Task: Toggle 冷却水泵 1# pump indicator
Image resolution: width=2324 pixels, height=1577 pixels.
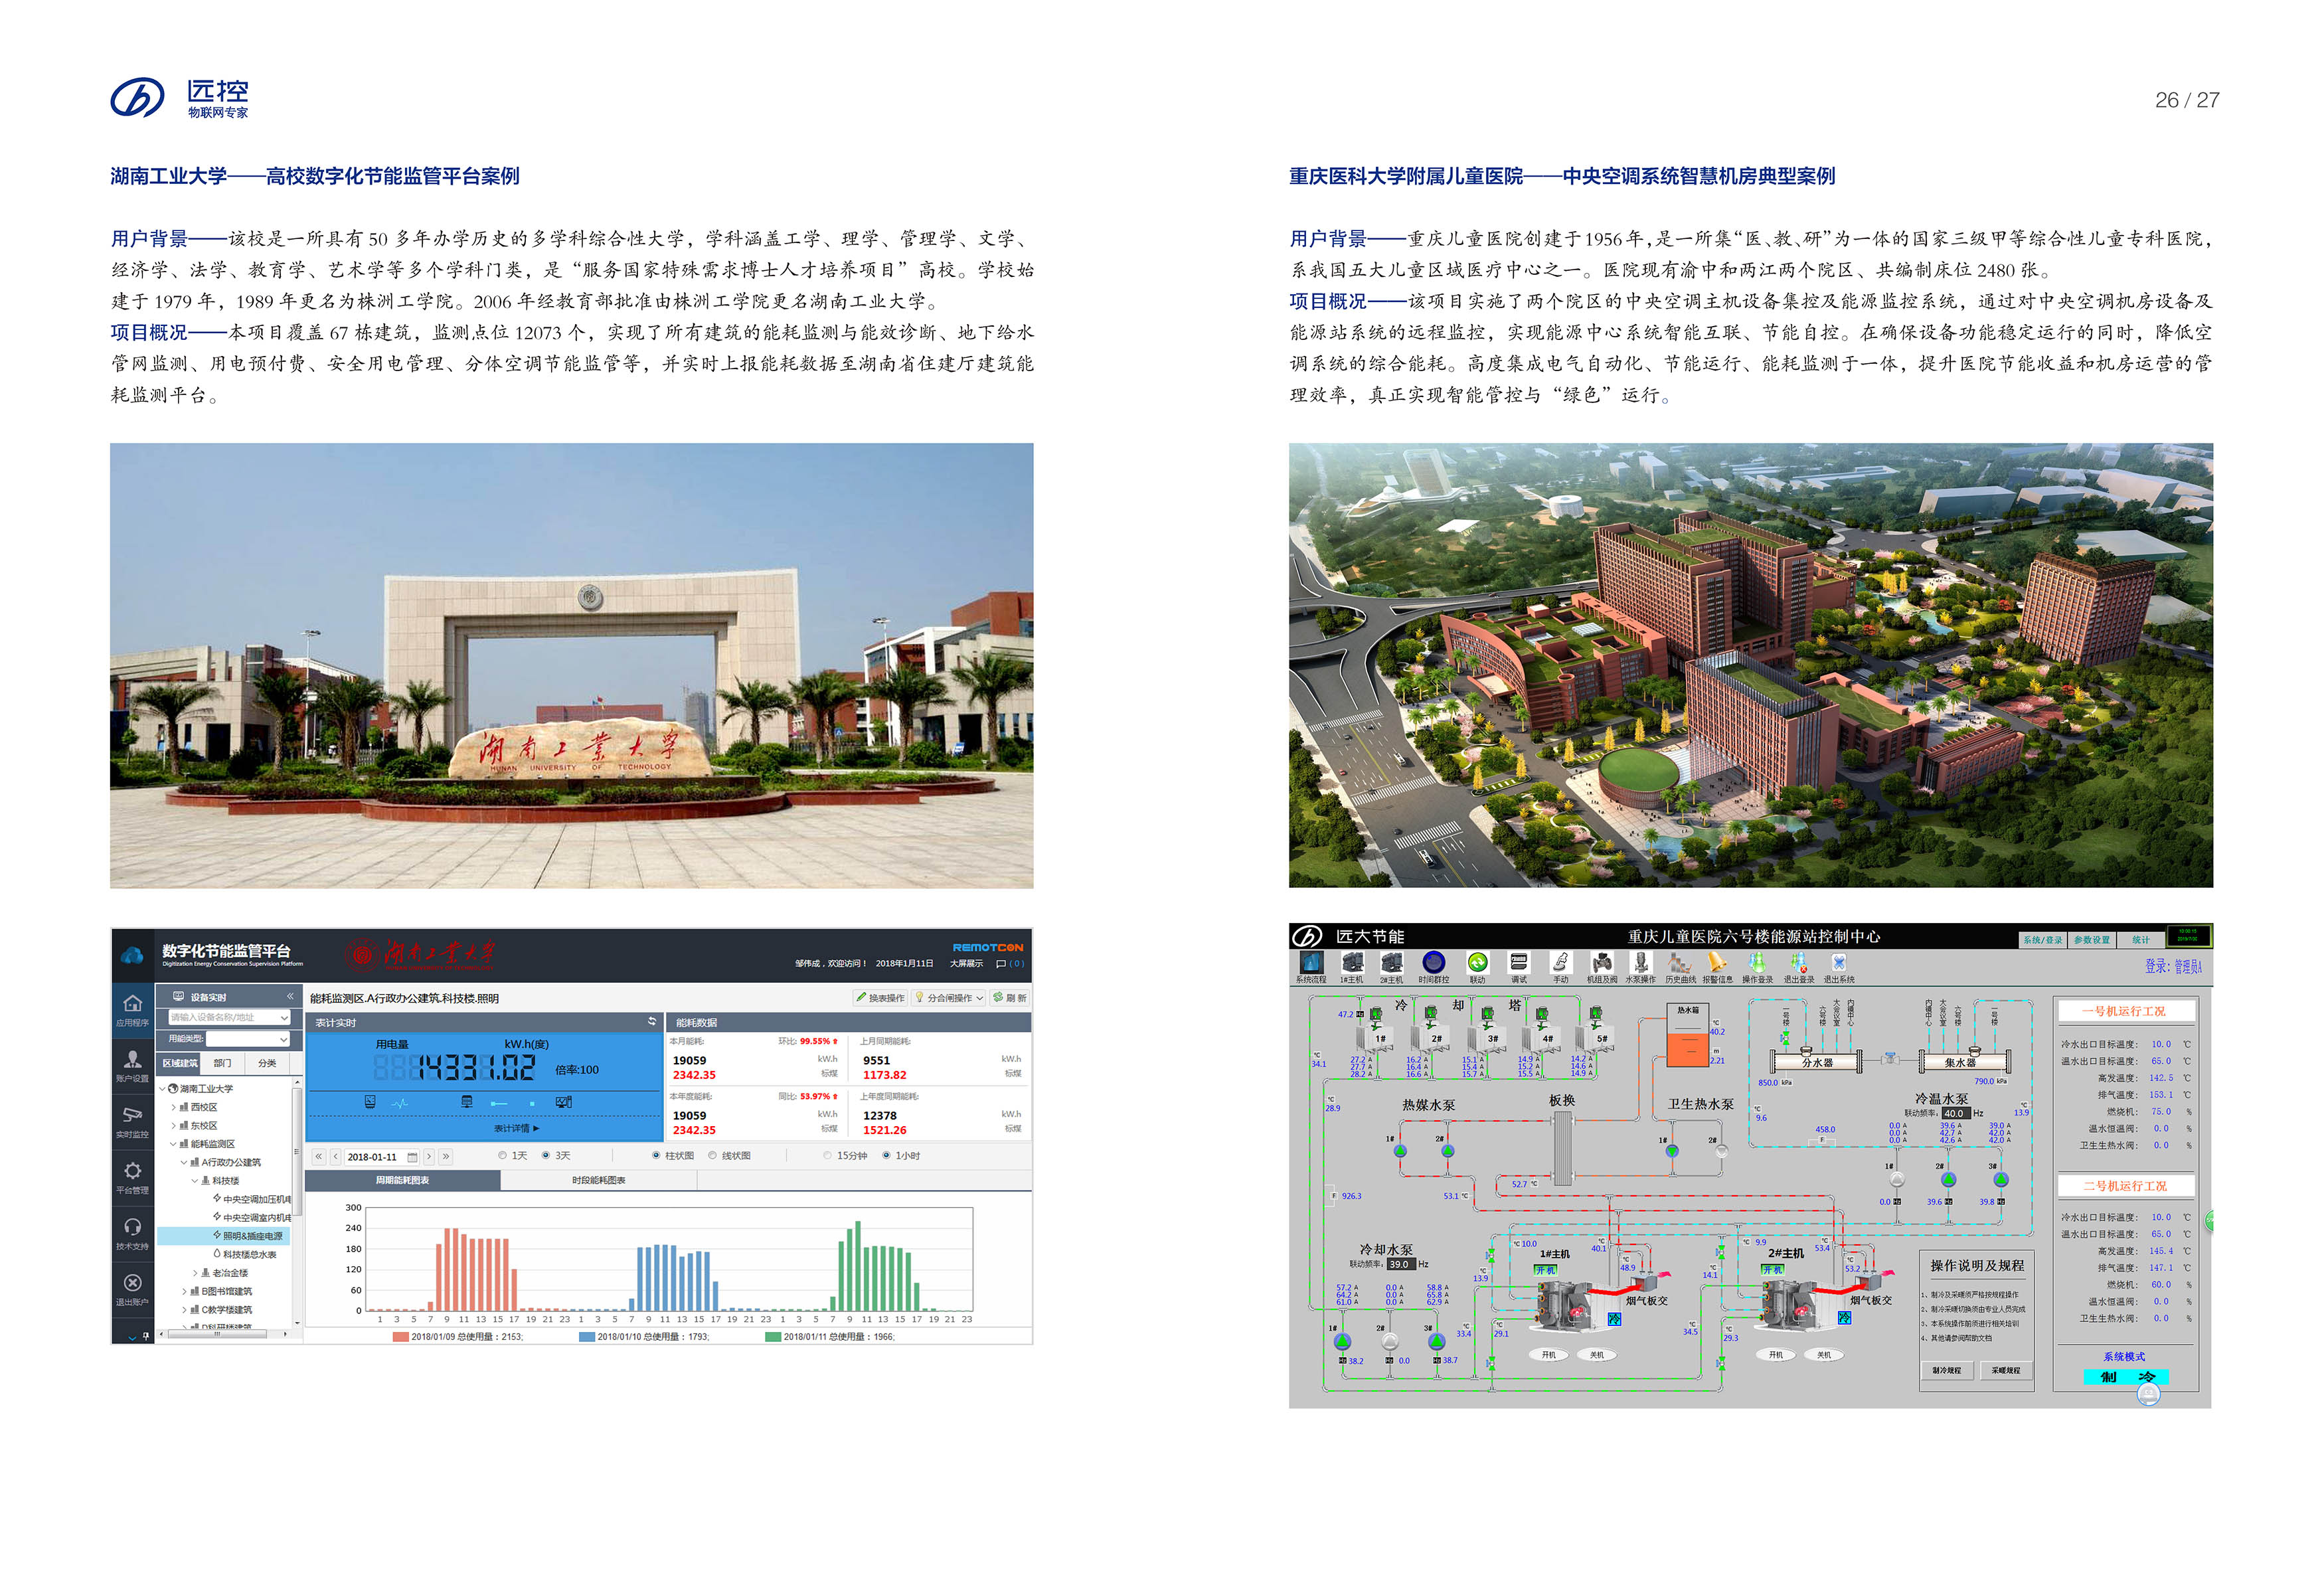Action: tap(1343, 1342)
